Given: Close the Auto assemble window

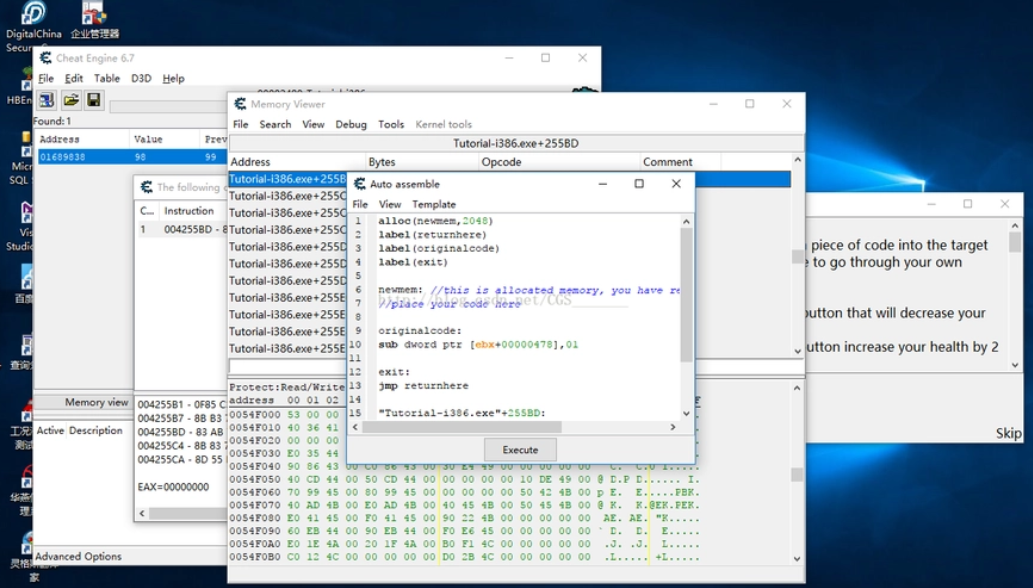Looking at the screenshot, I should point(676,184).
